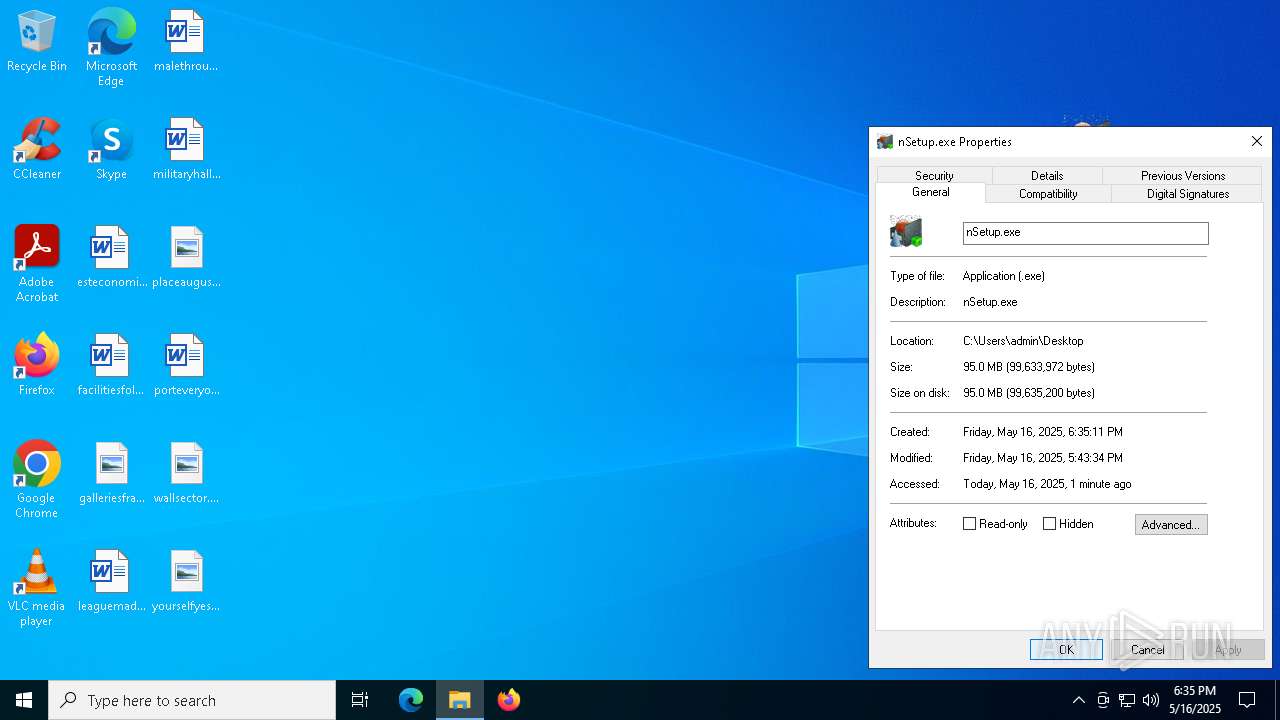The width and height of the screenshot is (1280, 720).
Task: Open the volume control tray icon
Action: click(1151, 700)
